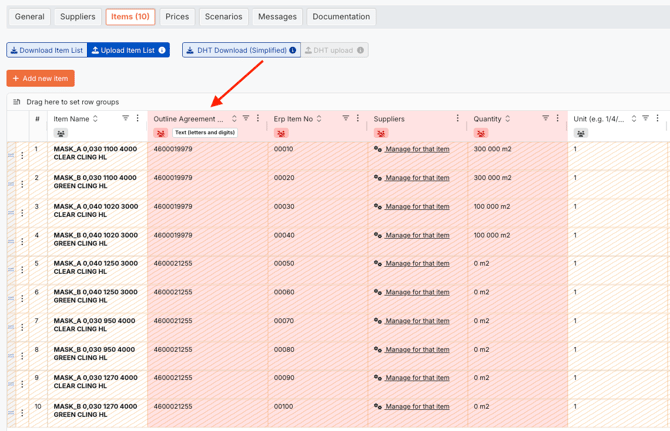Click the visibility icon under Item Name

pos(61,133)
